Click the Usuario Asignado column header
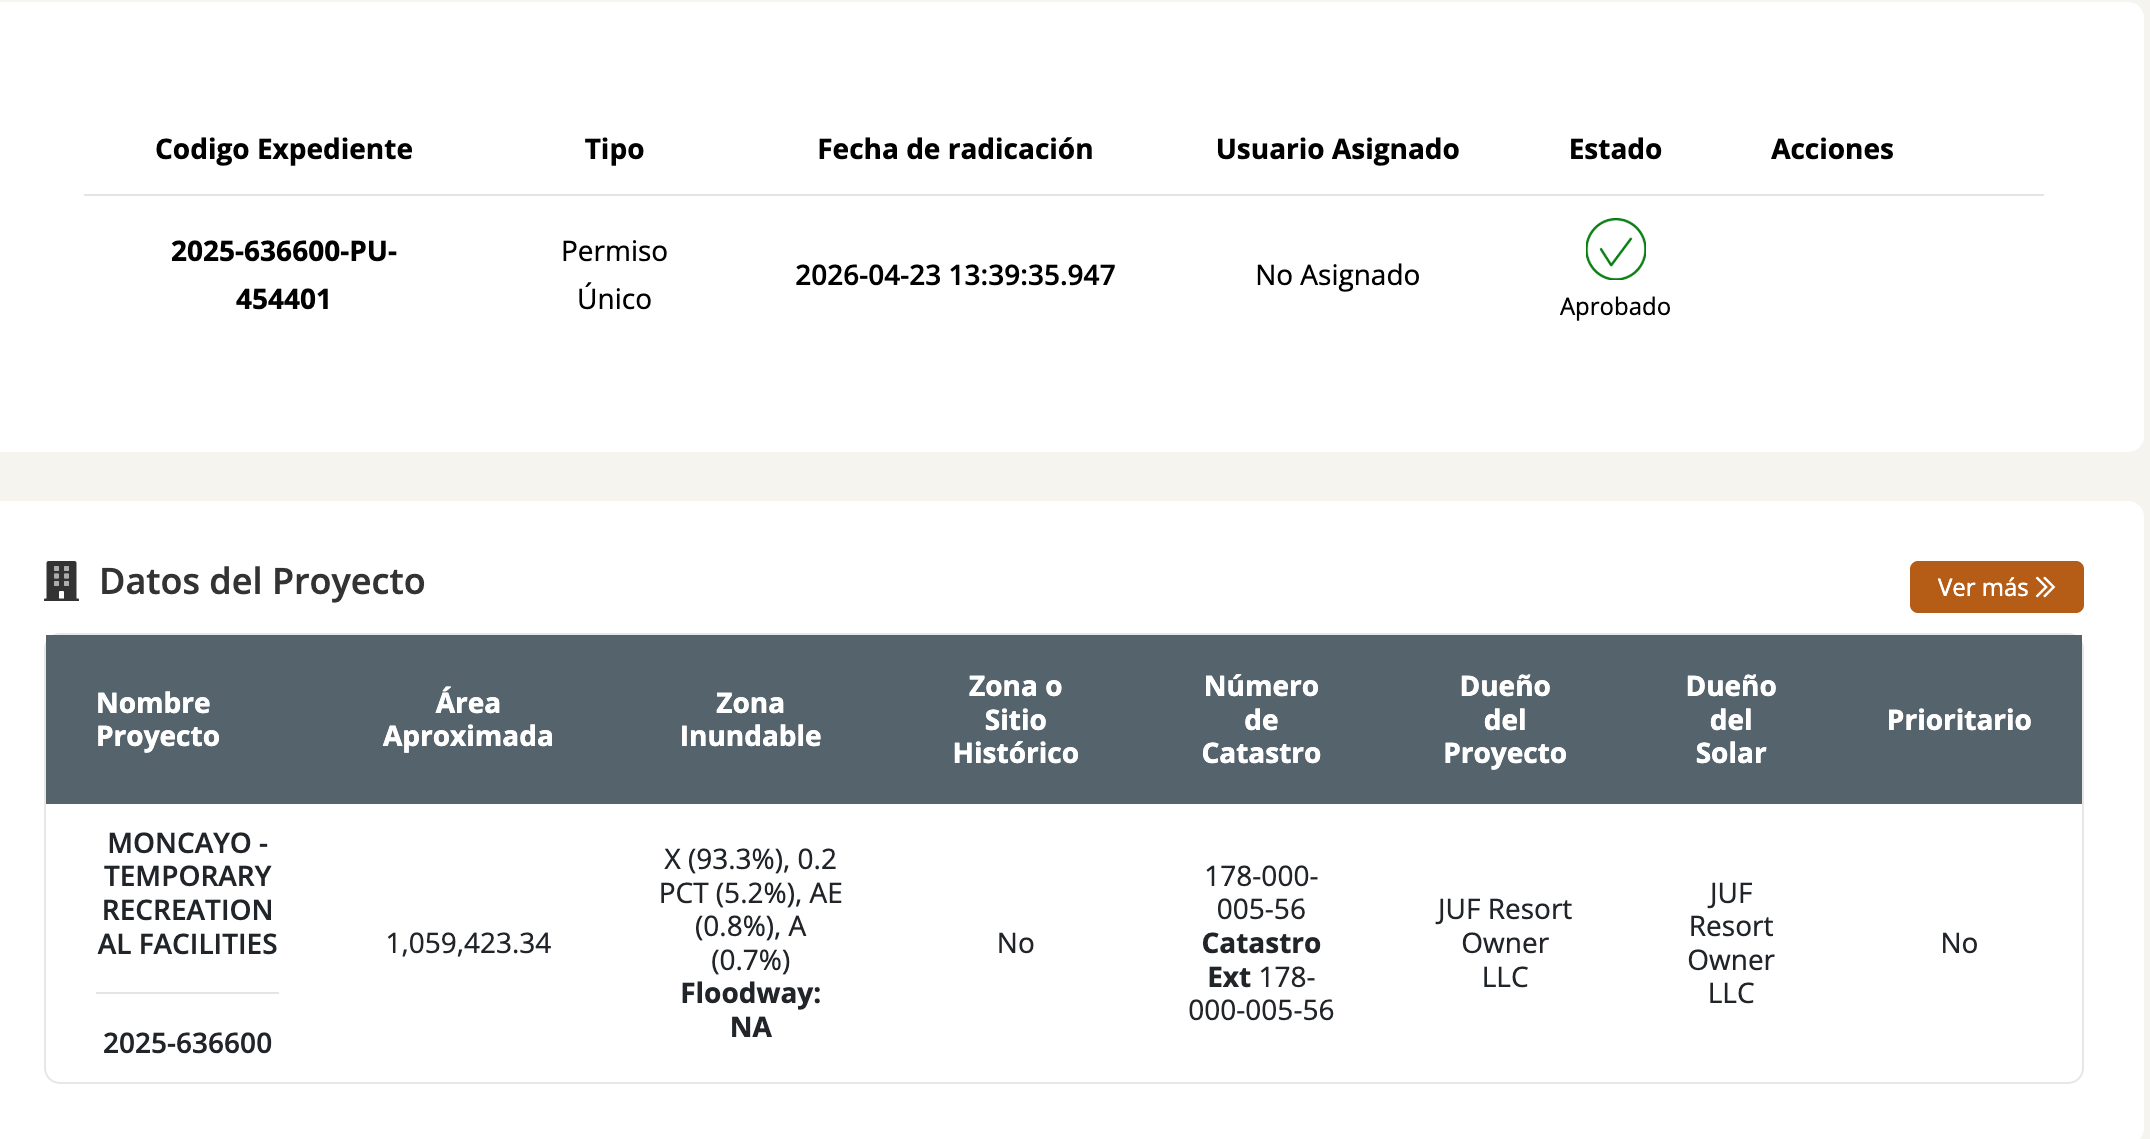Screen dimensions: 2150x1139 pos(1337,149)
